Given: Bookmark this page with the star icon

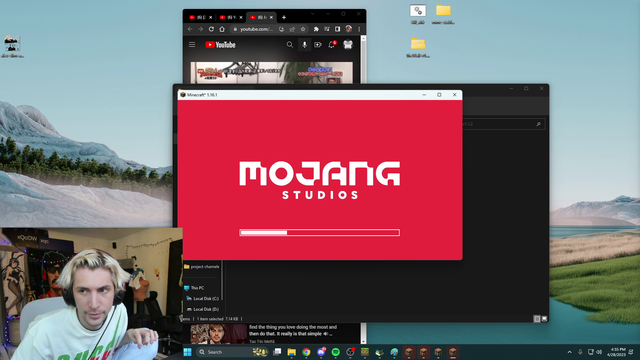Looking at the screenshot, I should click(303, 29).
